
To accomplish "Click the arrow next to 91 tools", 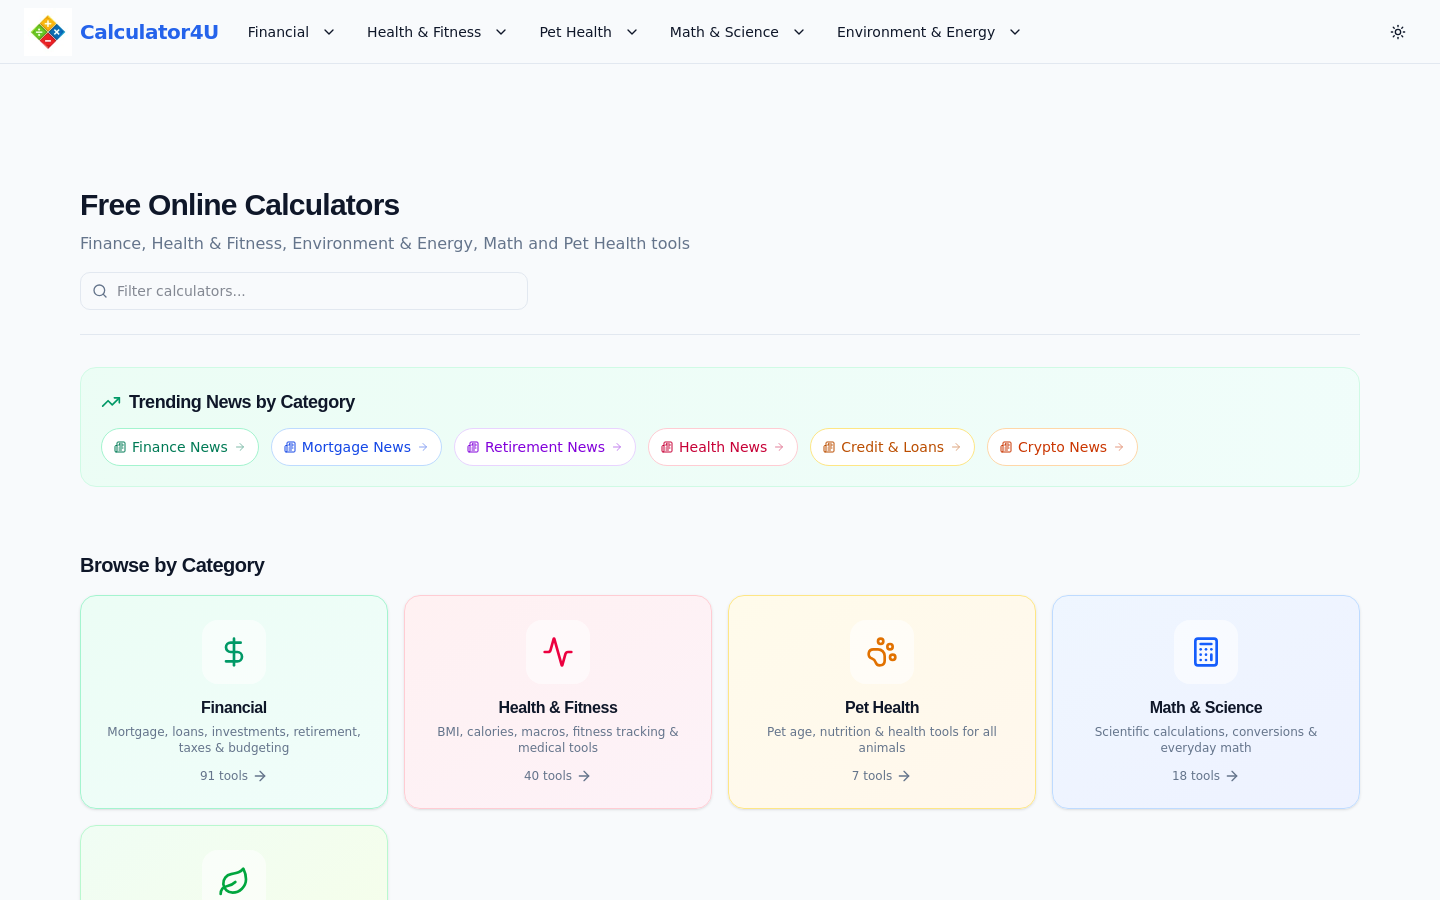I will click(x=260, y=776).
